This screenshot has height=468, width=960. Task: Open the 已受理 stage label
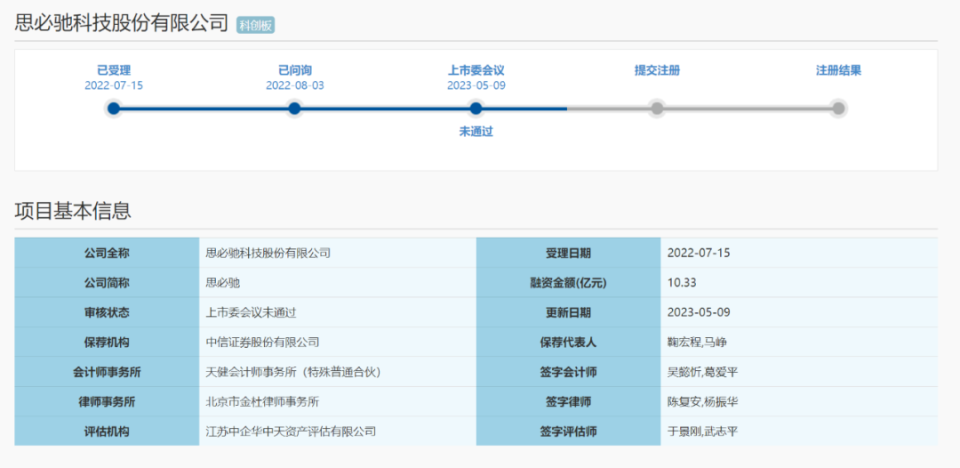(x=114, y=70)
